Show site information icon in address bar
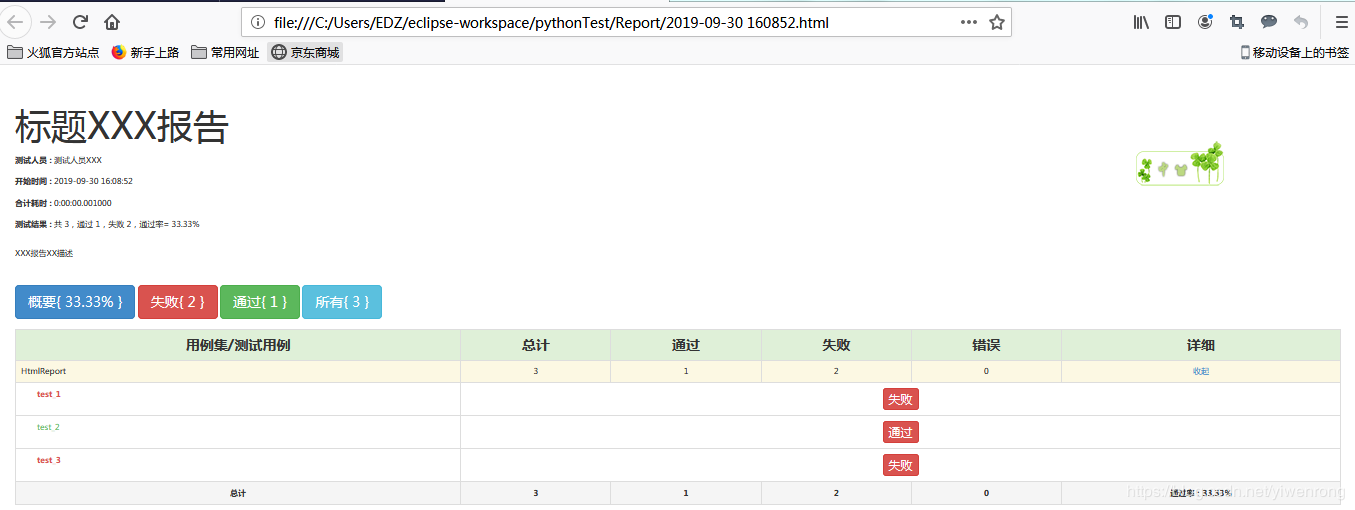 point(258,22)
